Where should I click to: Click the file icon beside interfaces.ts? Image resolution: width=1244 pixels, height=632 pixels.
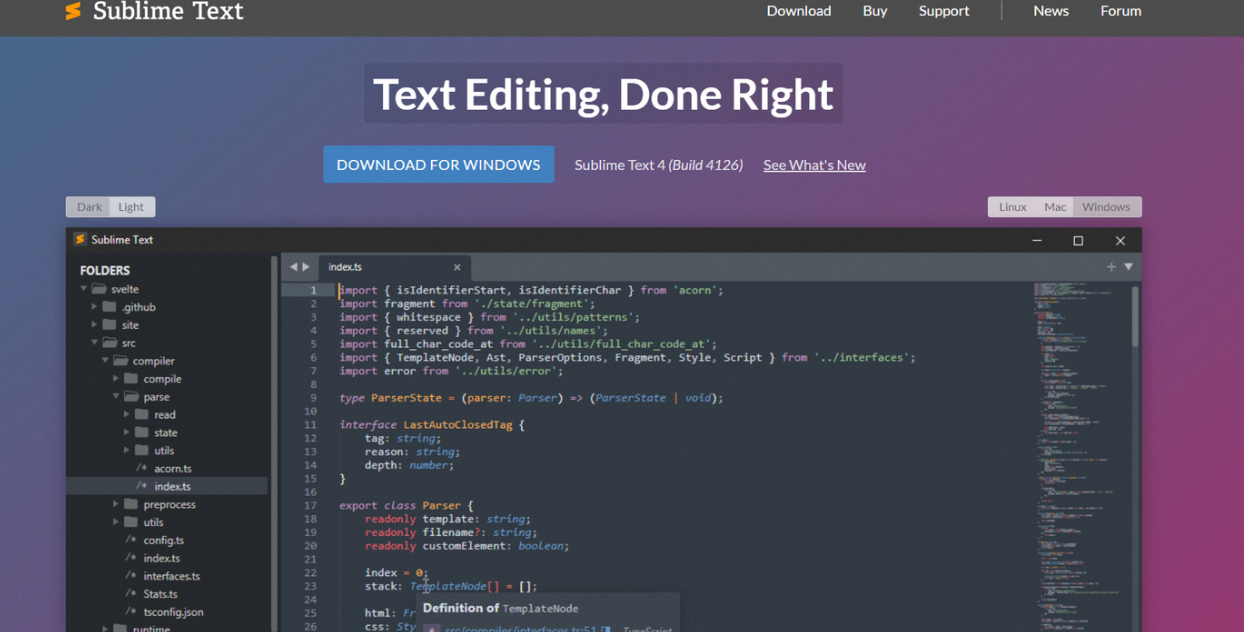[x=131, y=576]
